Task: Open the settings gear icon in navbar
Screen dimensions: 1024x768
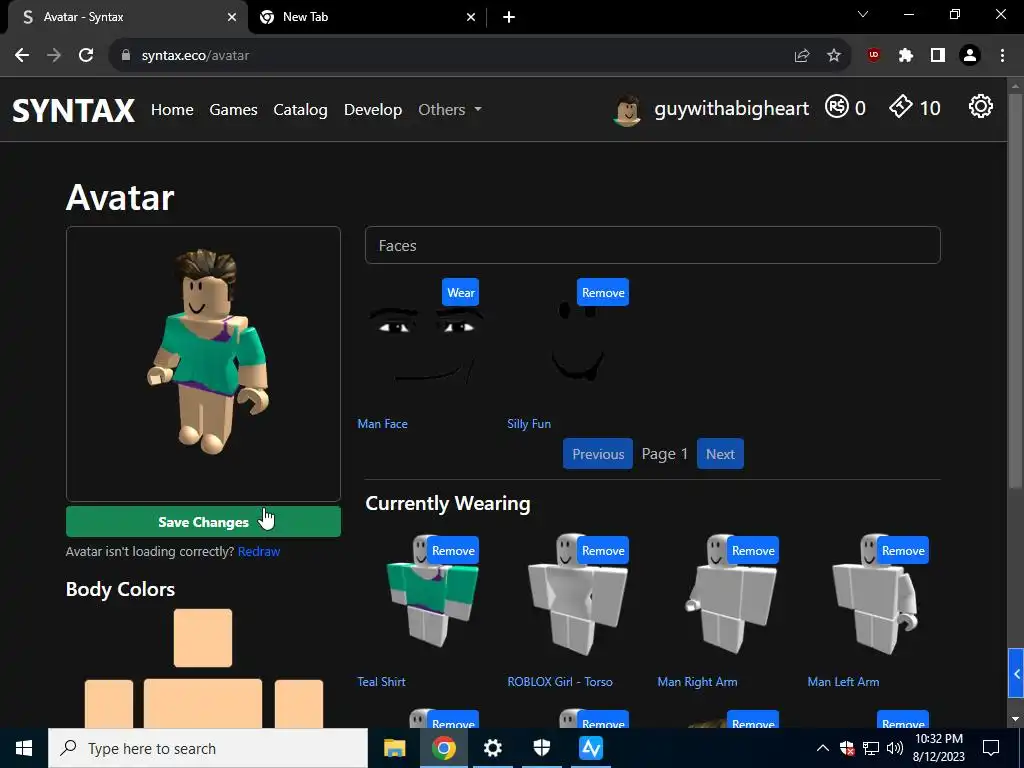Action: 980,106
